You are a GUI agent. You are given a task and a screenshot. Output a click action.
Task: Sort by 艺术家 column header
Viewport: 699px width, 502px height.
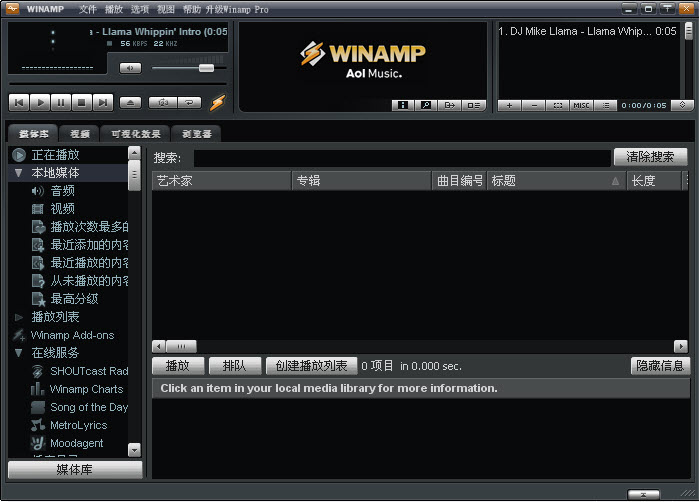(222, 181)
